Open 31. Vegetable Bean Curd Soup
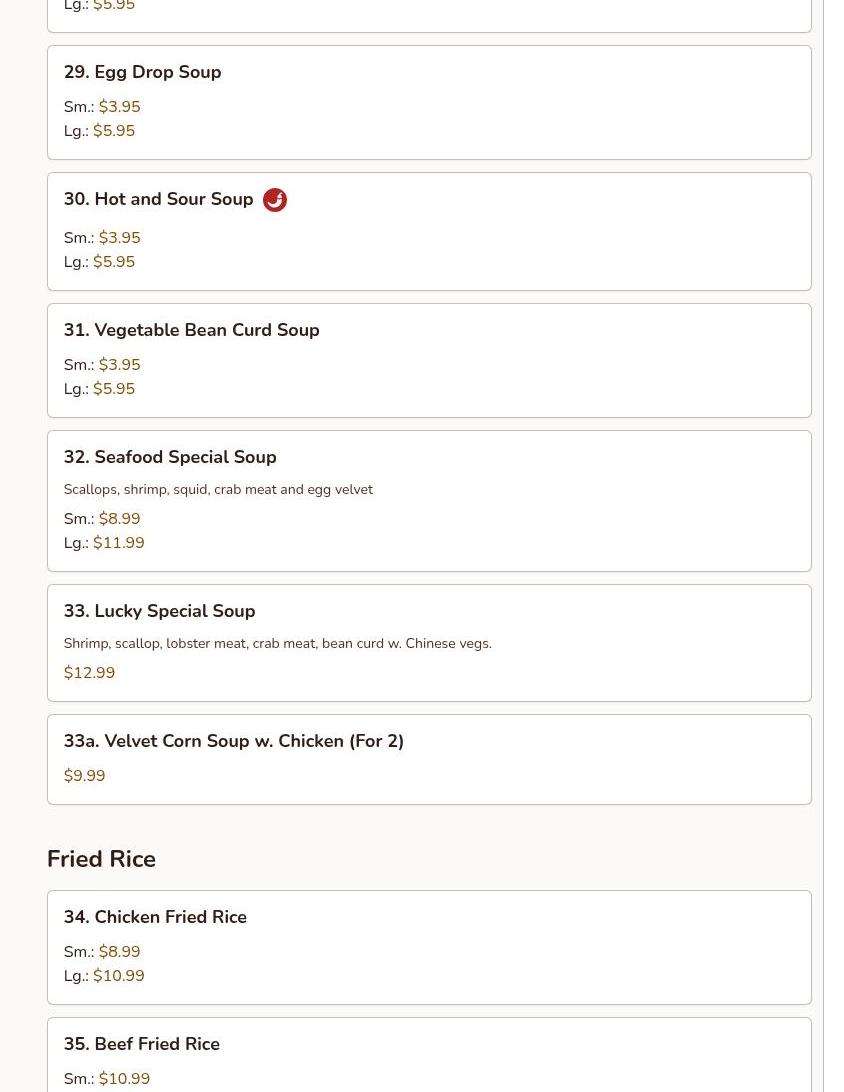844x1092 pixels. pyautogui.click(x=191, y=330)
